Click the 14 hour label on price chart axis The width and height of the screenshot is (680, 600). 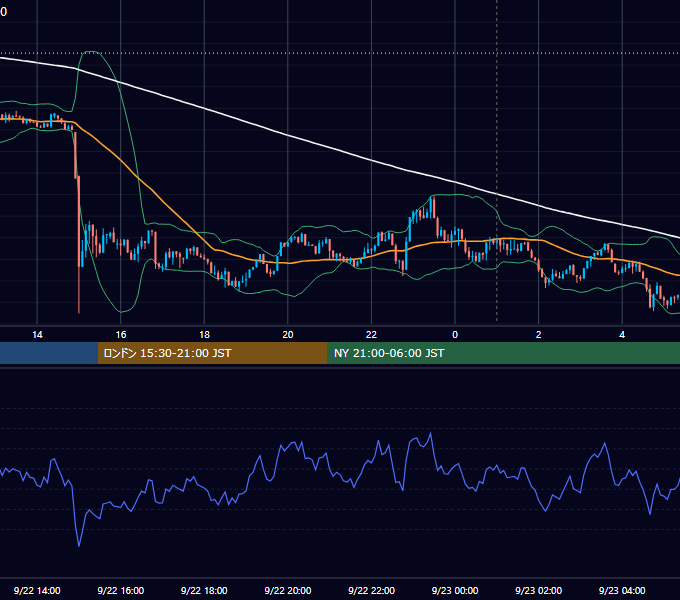tap(37, 335)
